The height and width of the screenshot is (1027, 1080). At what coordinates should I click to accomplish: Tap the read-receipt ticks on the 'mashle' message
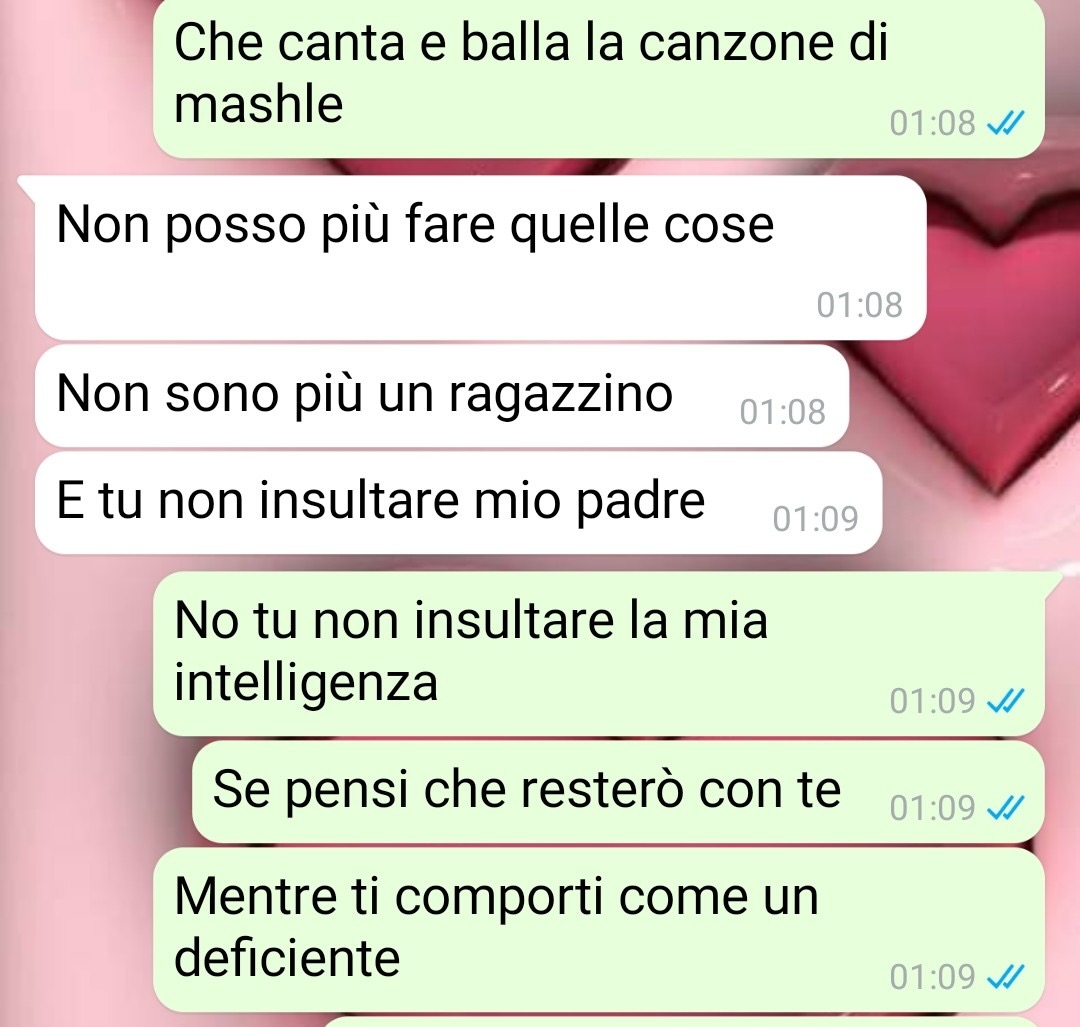pyautogui.click(x=1006, y=124)
